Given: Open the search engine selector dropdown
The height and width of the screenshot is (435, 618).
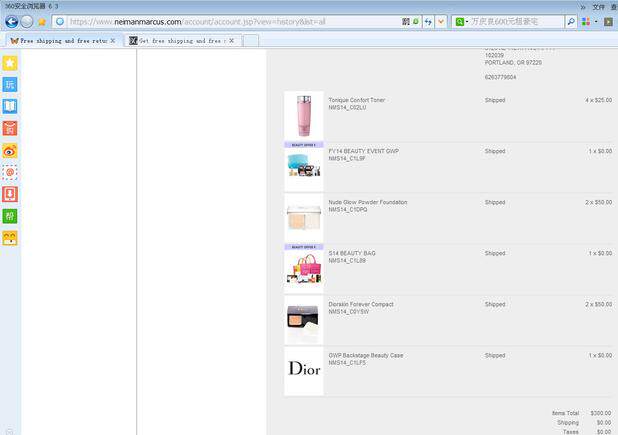Looking at the screenshot, I should pos(462,22).
